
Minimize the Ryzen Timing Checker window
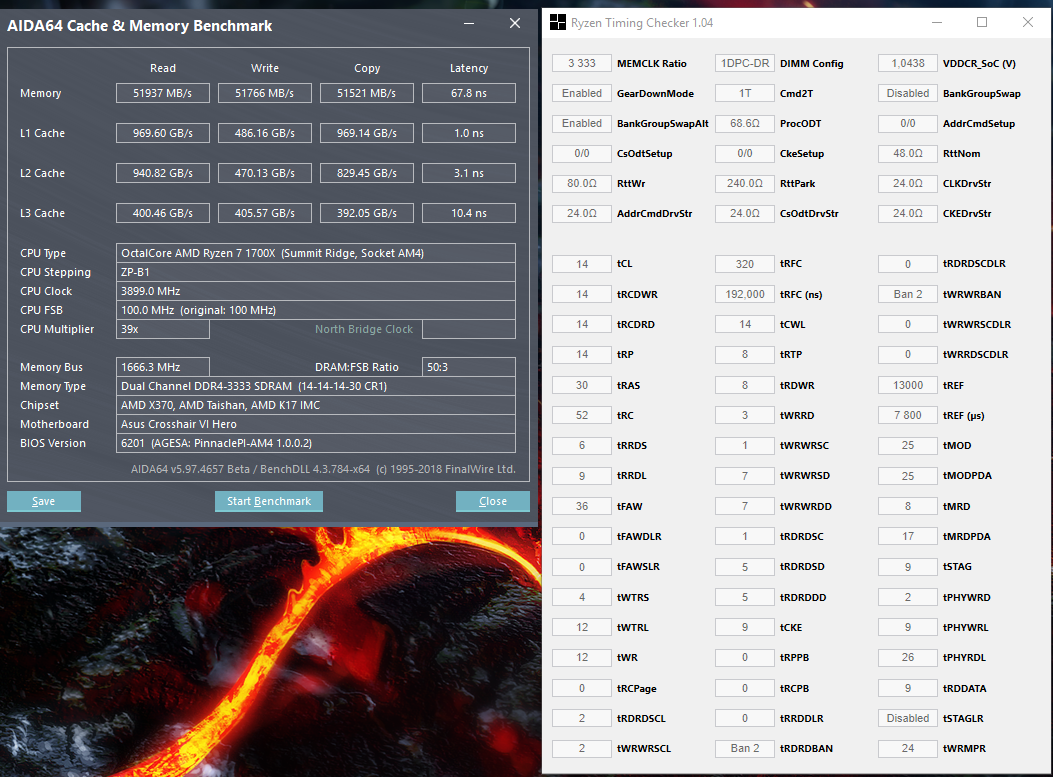pyautogui.click(x=937, y=22)
